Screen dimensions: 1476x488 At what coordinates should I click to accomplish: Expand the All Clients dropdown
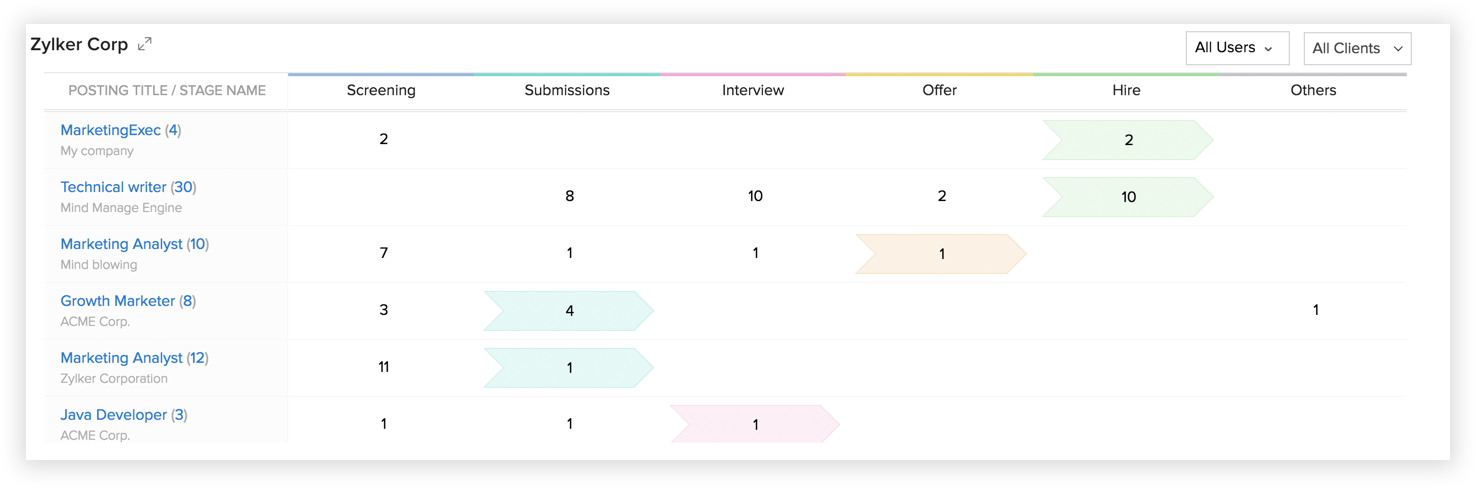tap(1357, 48)
